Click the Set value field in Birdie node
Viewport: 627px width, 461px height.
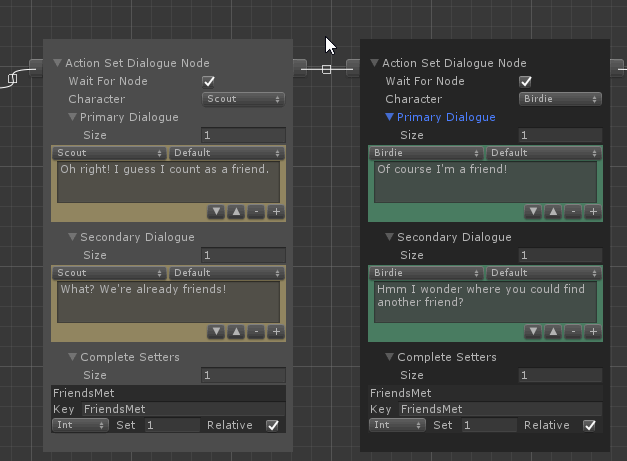pyautogui.click(x=489, y=425)
